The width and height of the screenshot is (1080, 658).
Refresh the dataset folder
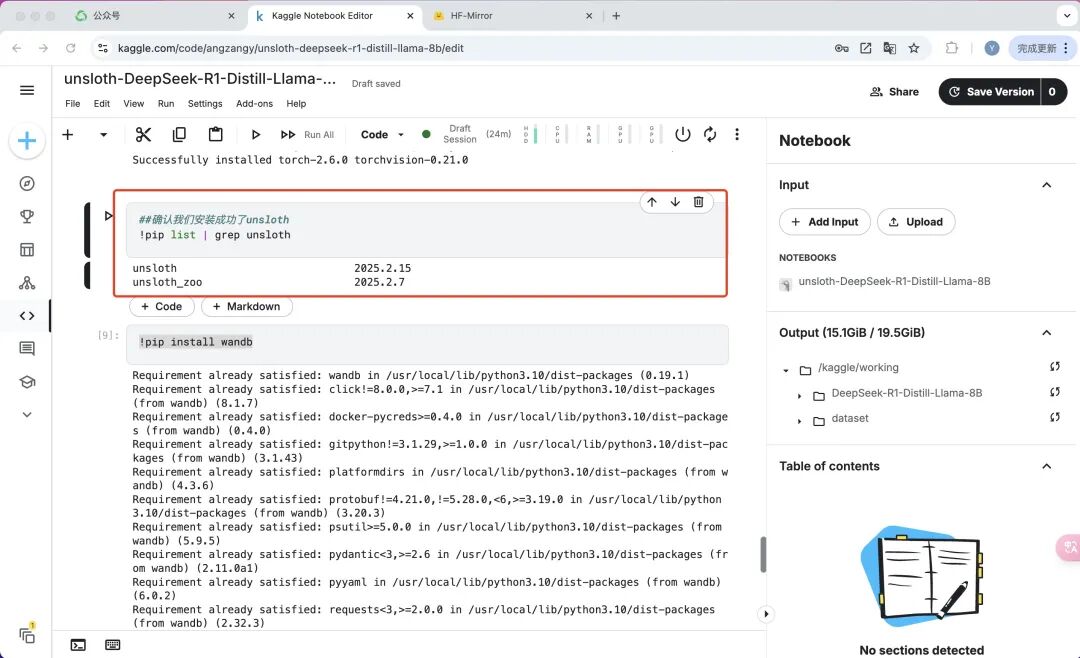[x=1055, y=417]
